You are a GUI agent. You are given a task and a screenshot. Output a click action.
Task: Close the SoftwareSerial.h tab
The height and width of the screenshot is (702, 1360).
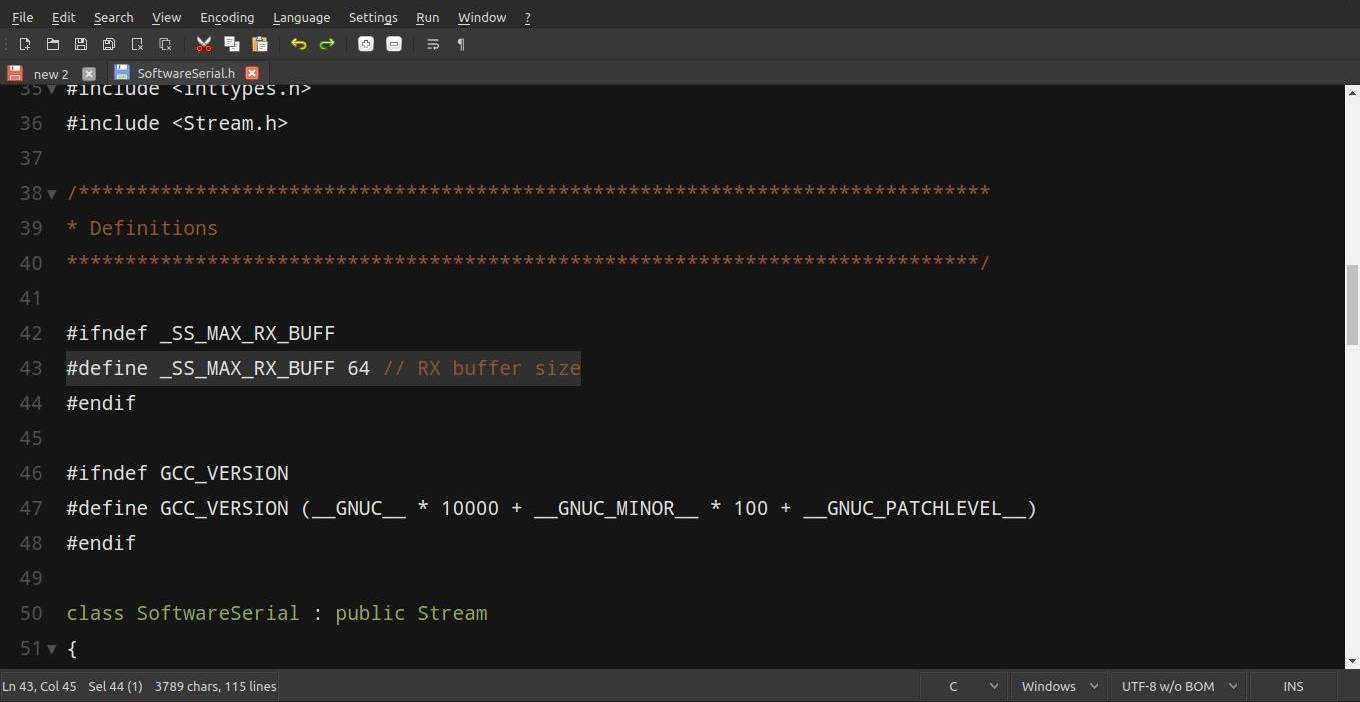252,73
